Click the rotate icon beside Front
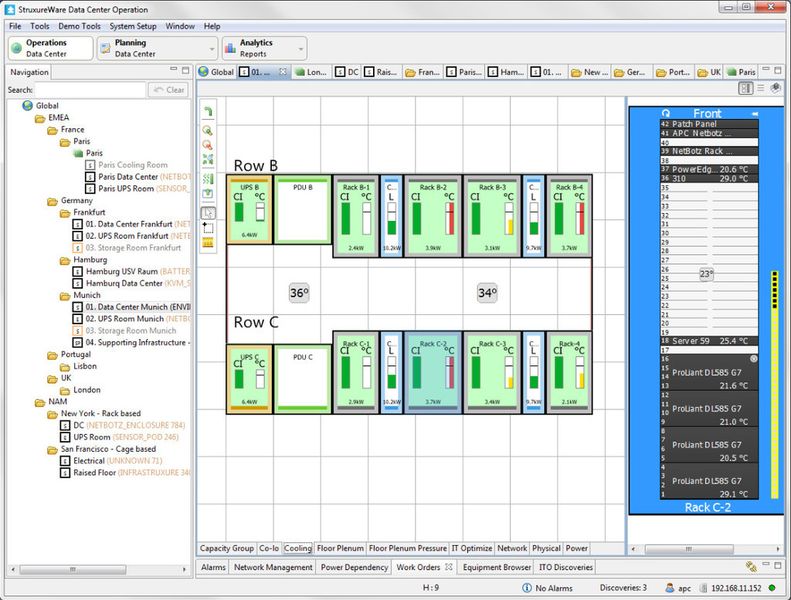 point(666,114)
